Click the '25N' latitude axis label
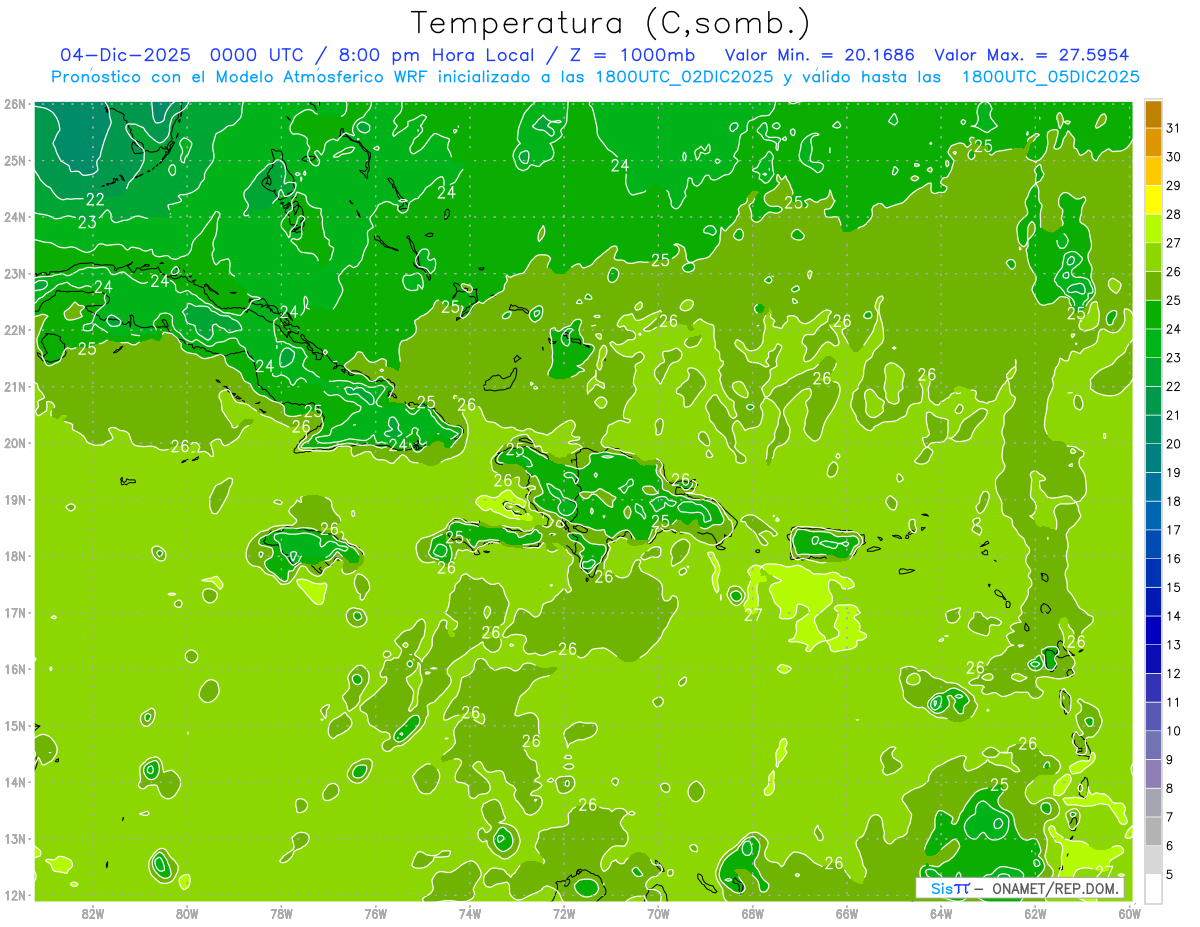1200x927 pixels. click(x=14, y=160)
